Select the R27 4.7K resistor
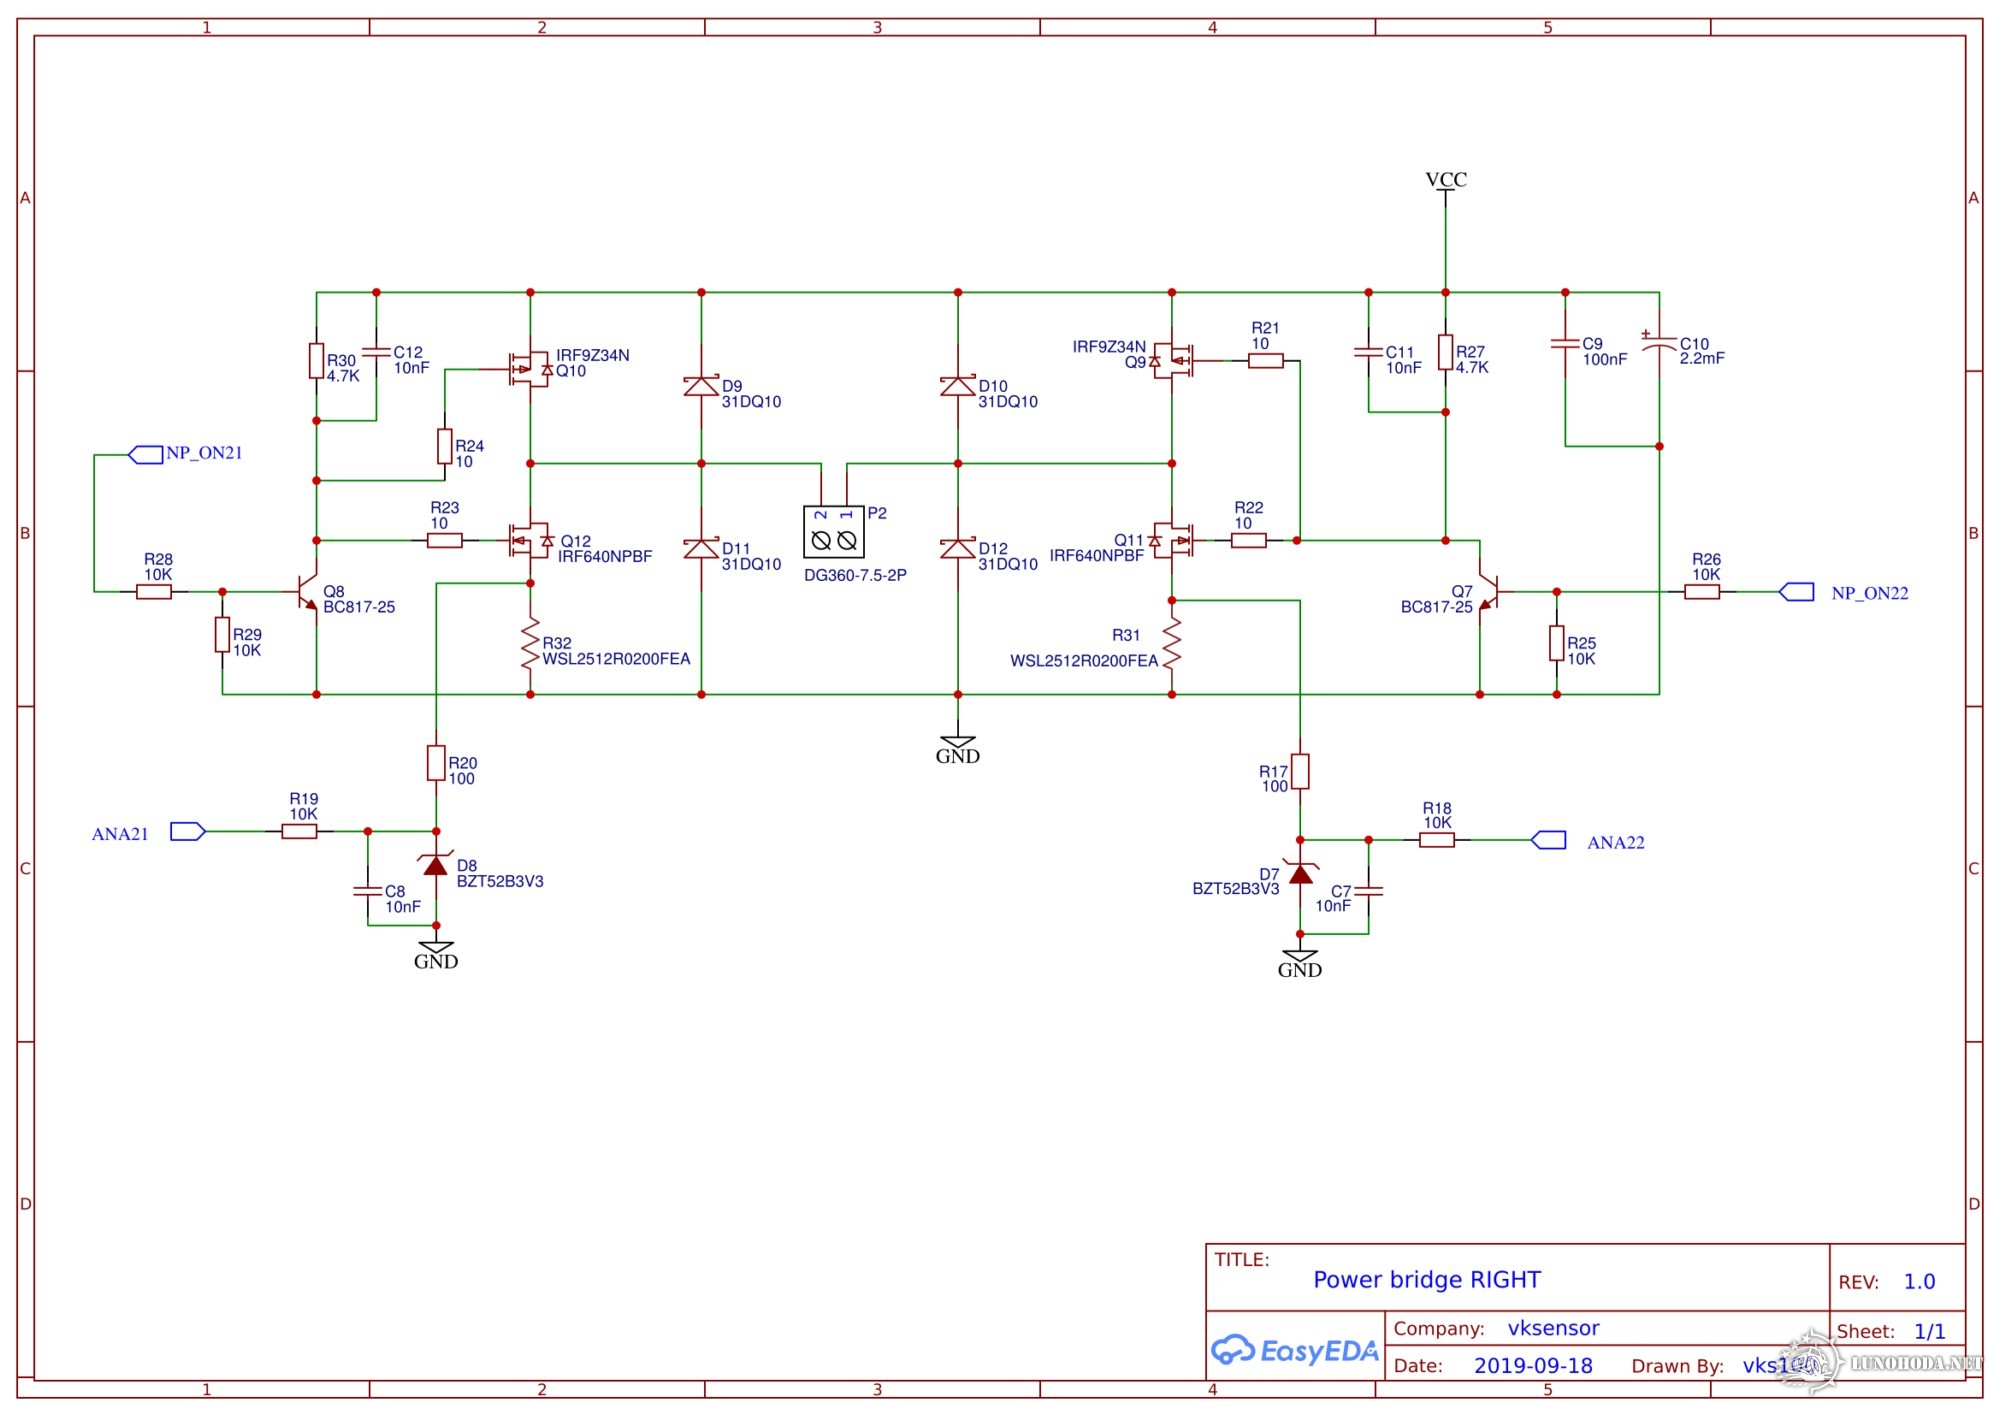 [x=1445, y=352]
